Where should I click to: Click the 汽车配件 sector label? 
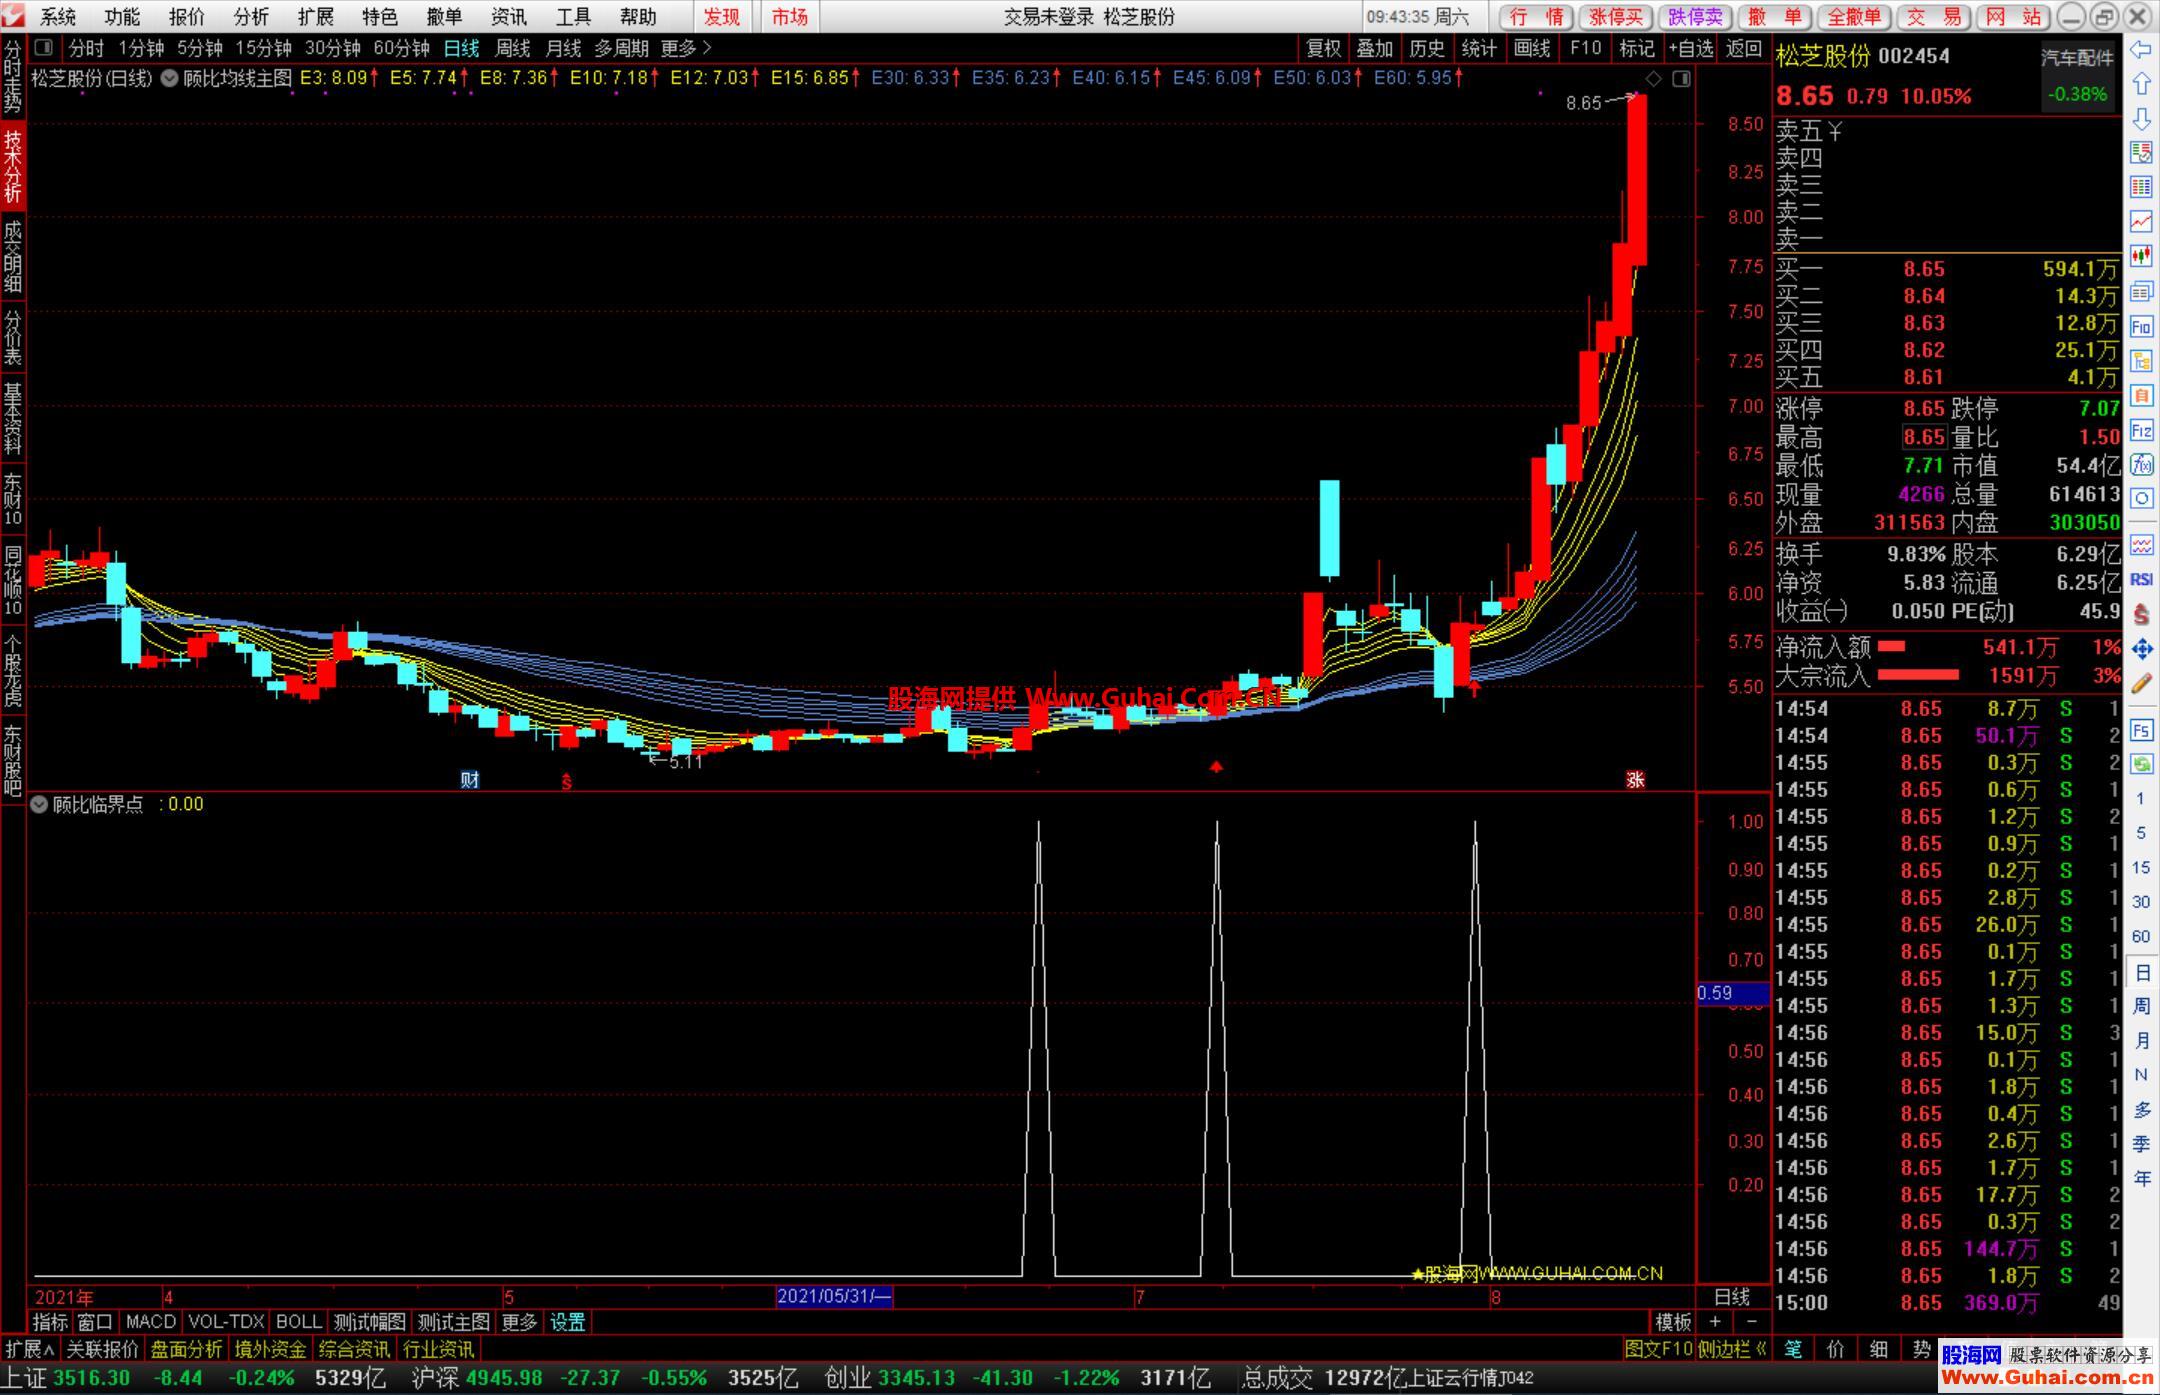click(2077, 58)
